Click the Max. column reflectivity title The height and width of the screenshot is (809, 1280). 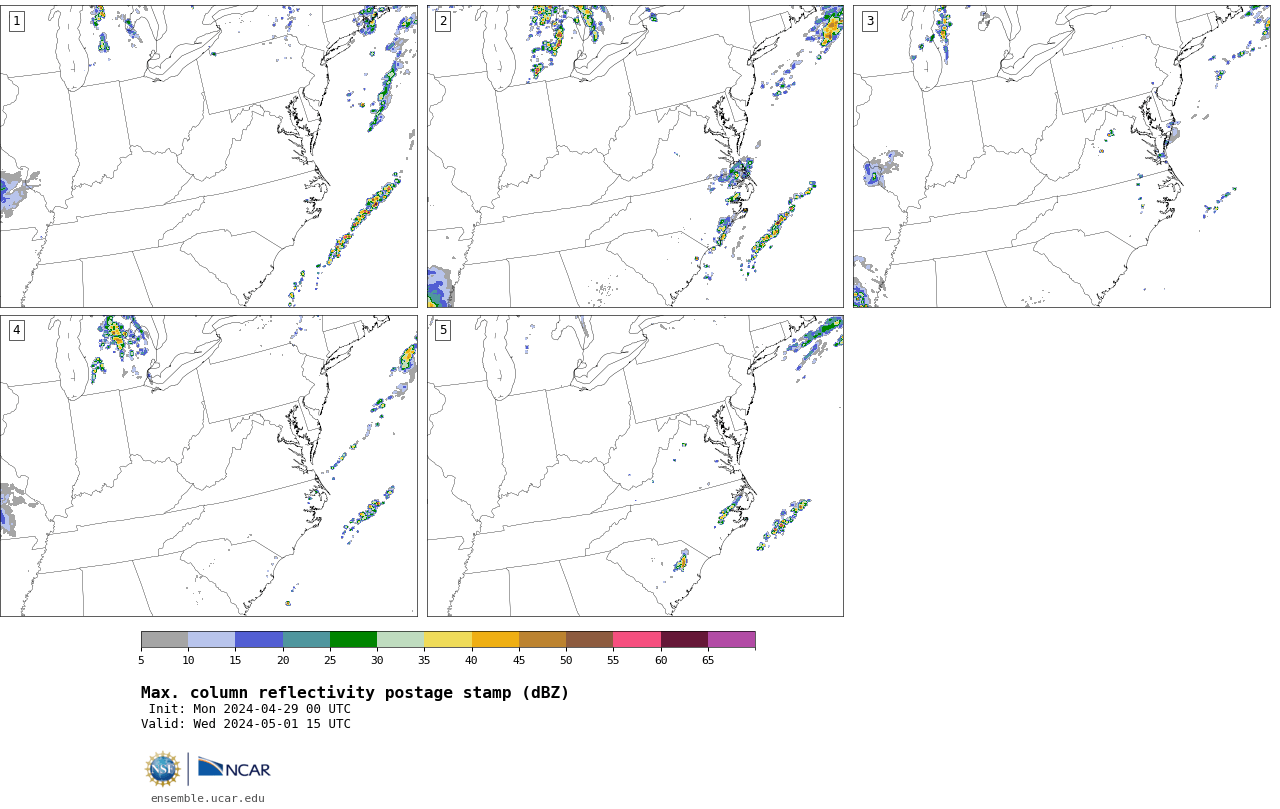point(355,693)
